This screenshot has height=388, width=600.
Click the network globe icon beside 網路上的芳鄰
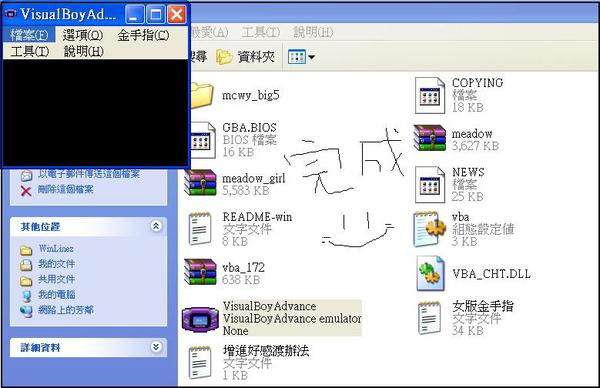tap(26, 311)
